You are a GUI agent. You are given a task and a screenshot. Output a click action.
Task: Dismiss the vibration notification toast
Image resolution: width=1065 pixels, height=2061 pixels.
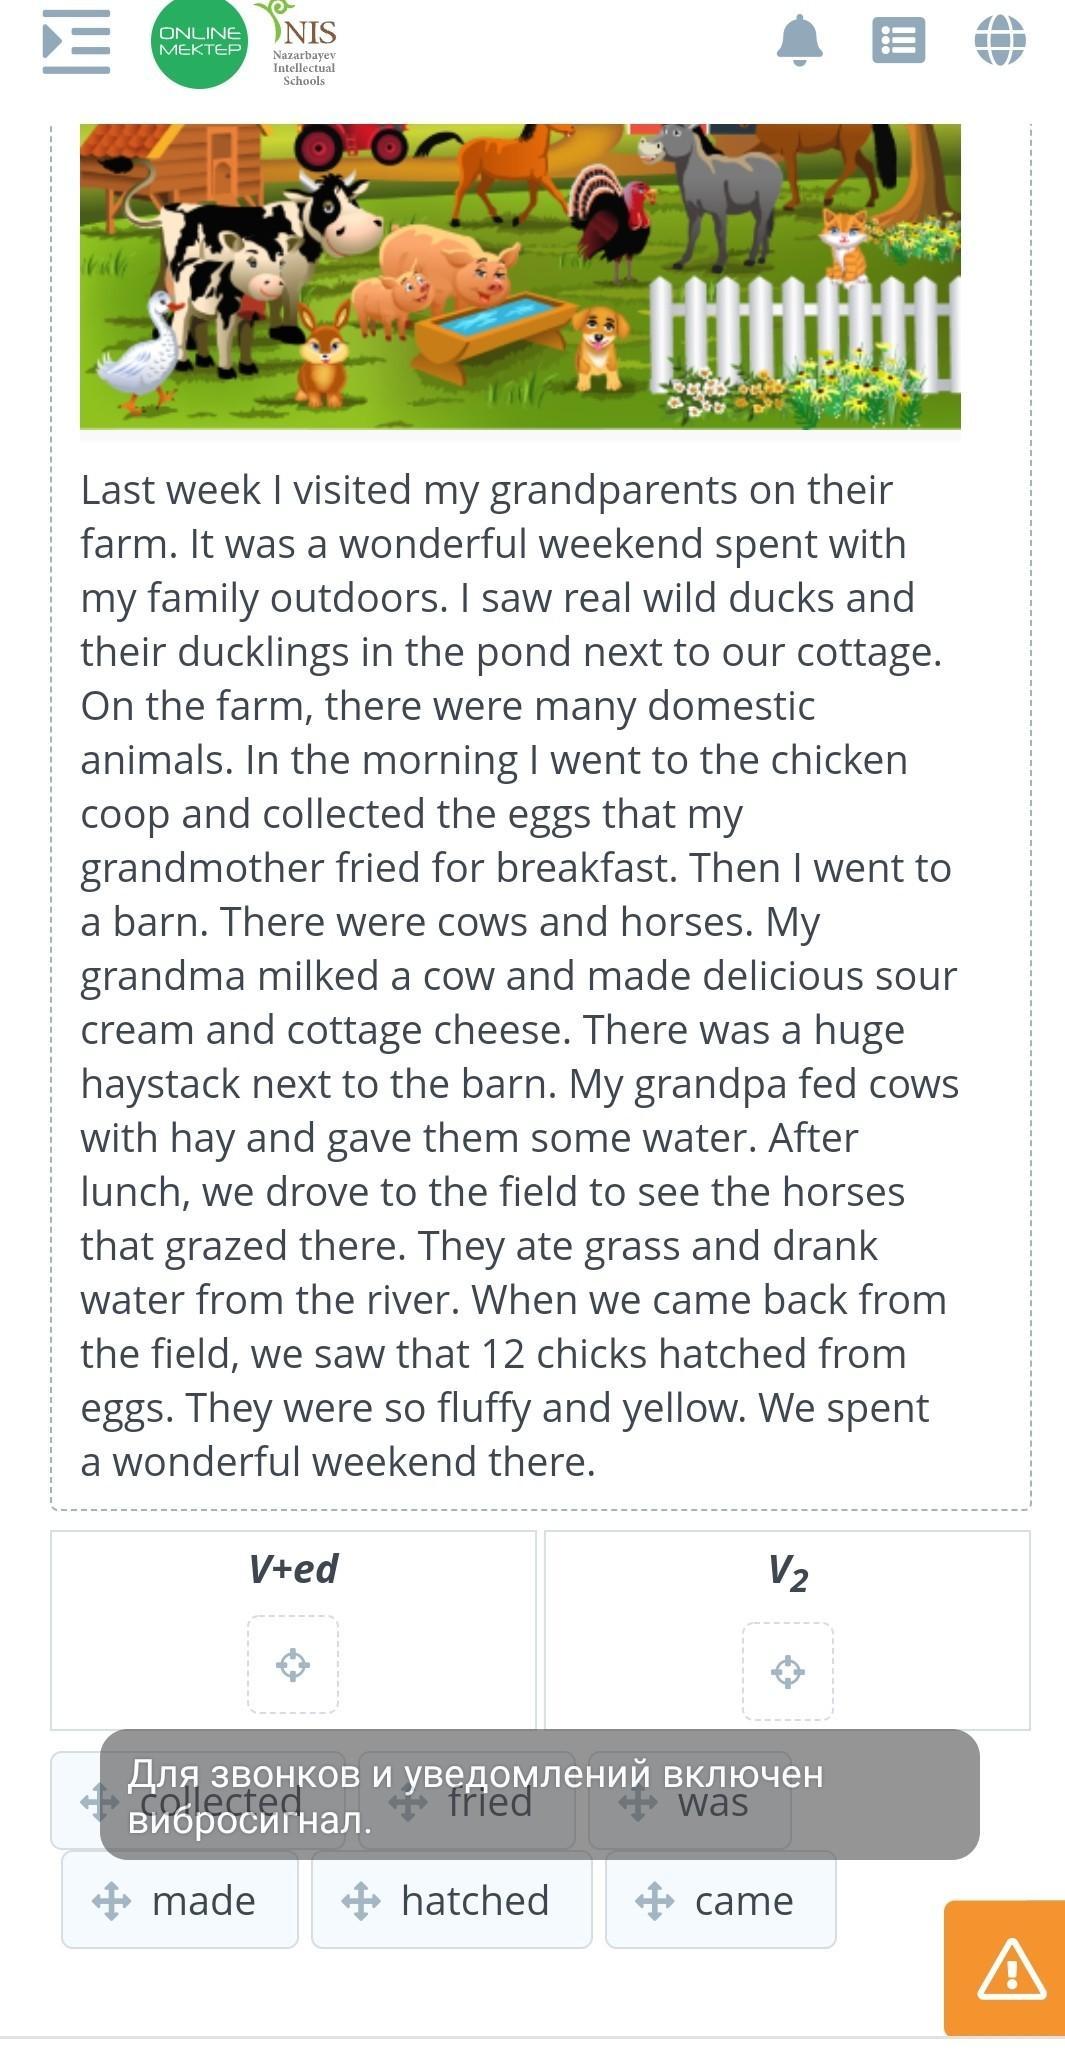pos(540,1794)
